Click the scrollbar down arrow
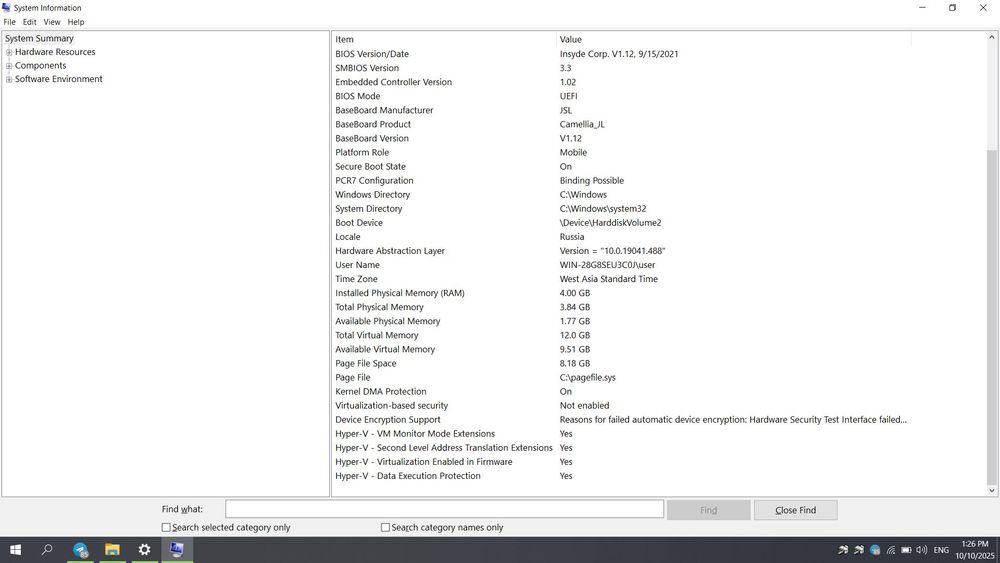1000x563 pixels. [x=992, y=490]
